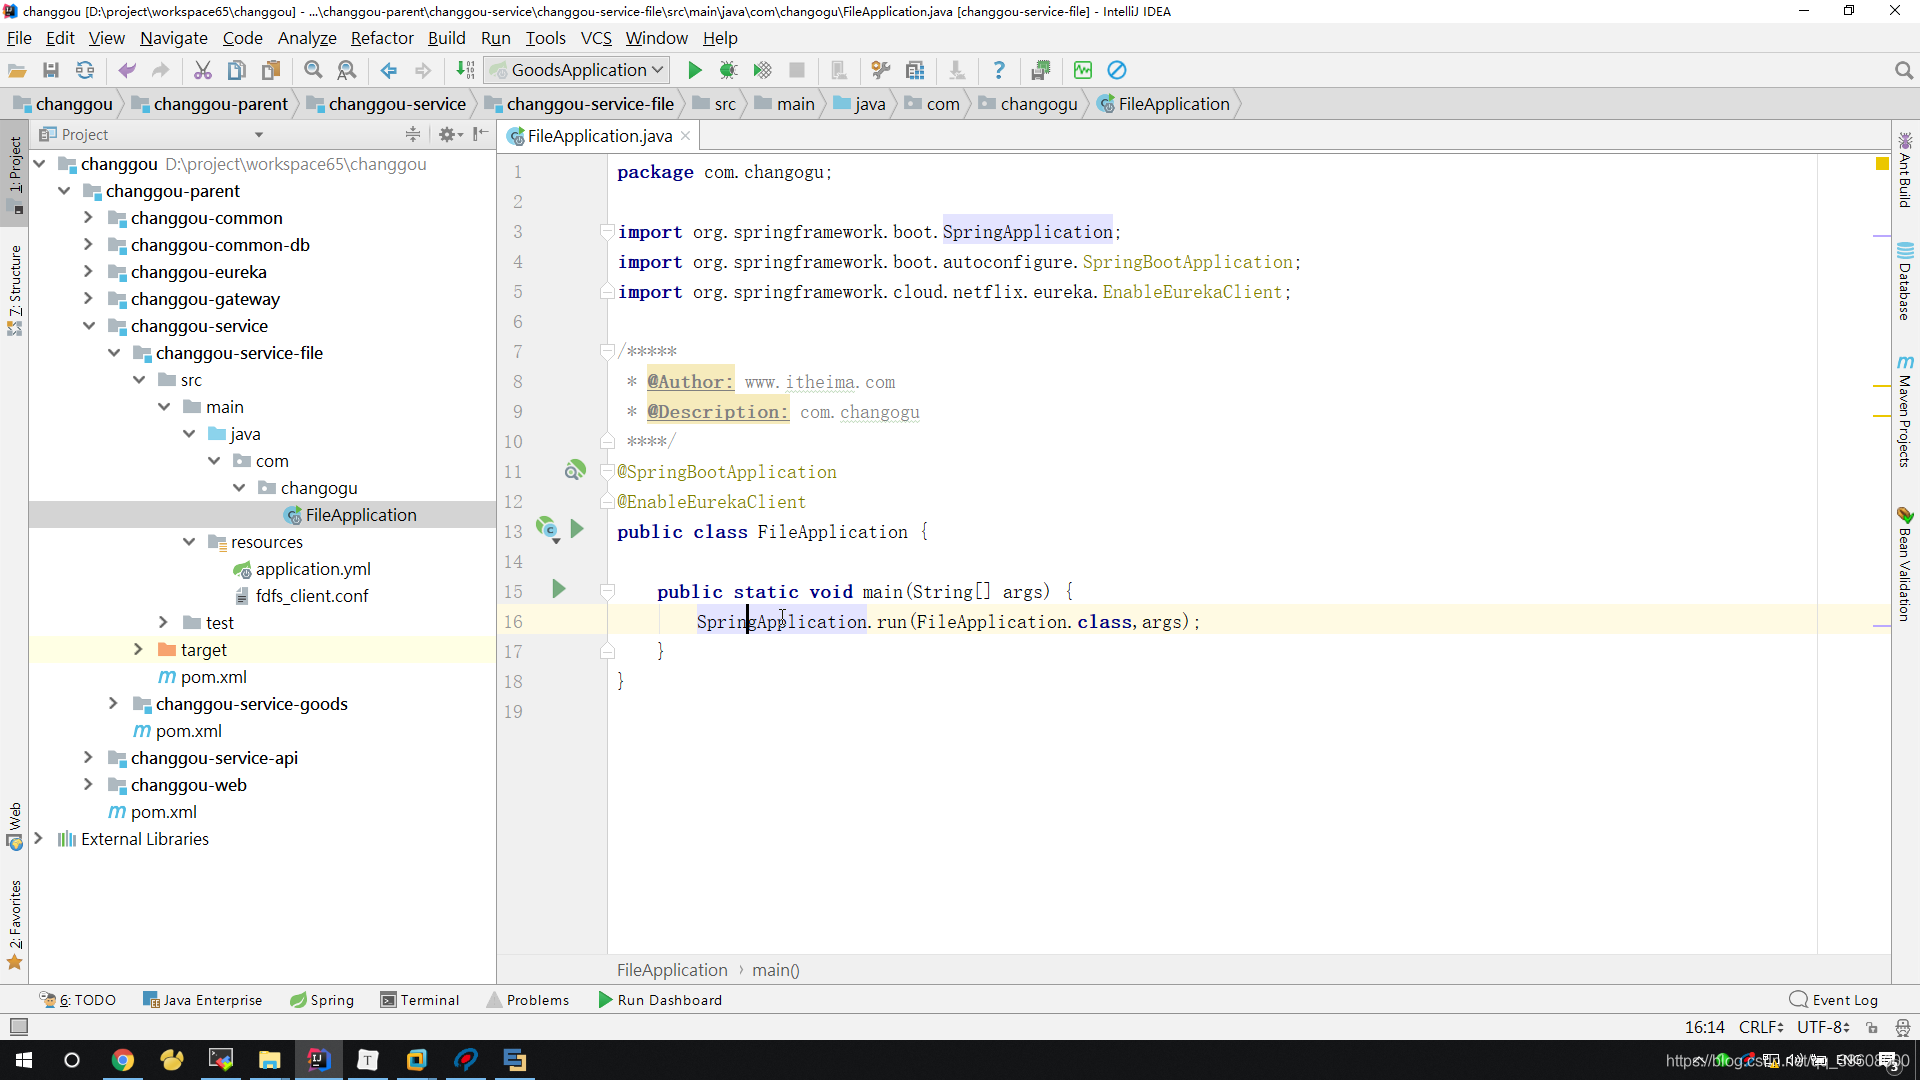The width and height of the screenshot is (1920, 1080).
Task: Click the Help question mark icon
Action: click(998, 70)
